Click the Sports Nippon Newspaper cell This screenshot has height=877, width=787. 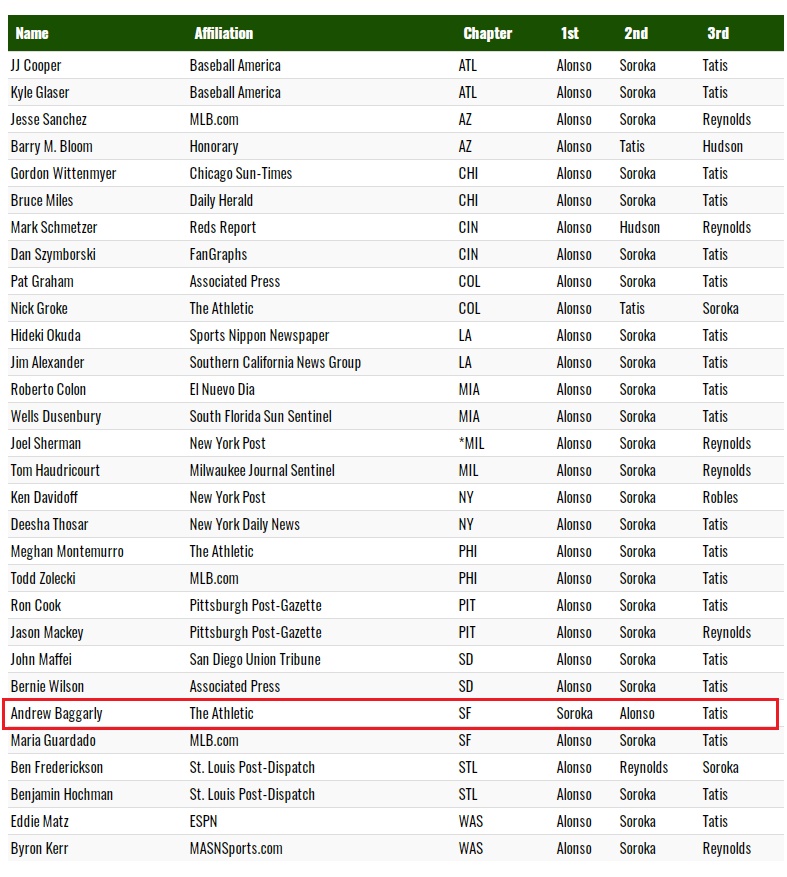259,335
